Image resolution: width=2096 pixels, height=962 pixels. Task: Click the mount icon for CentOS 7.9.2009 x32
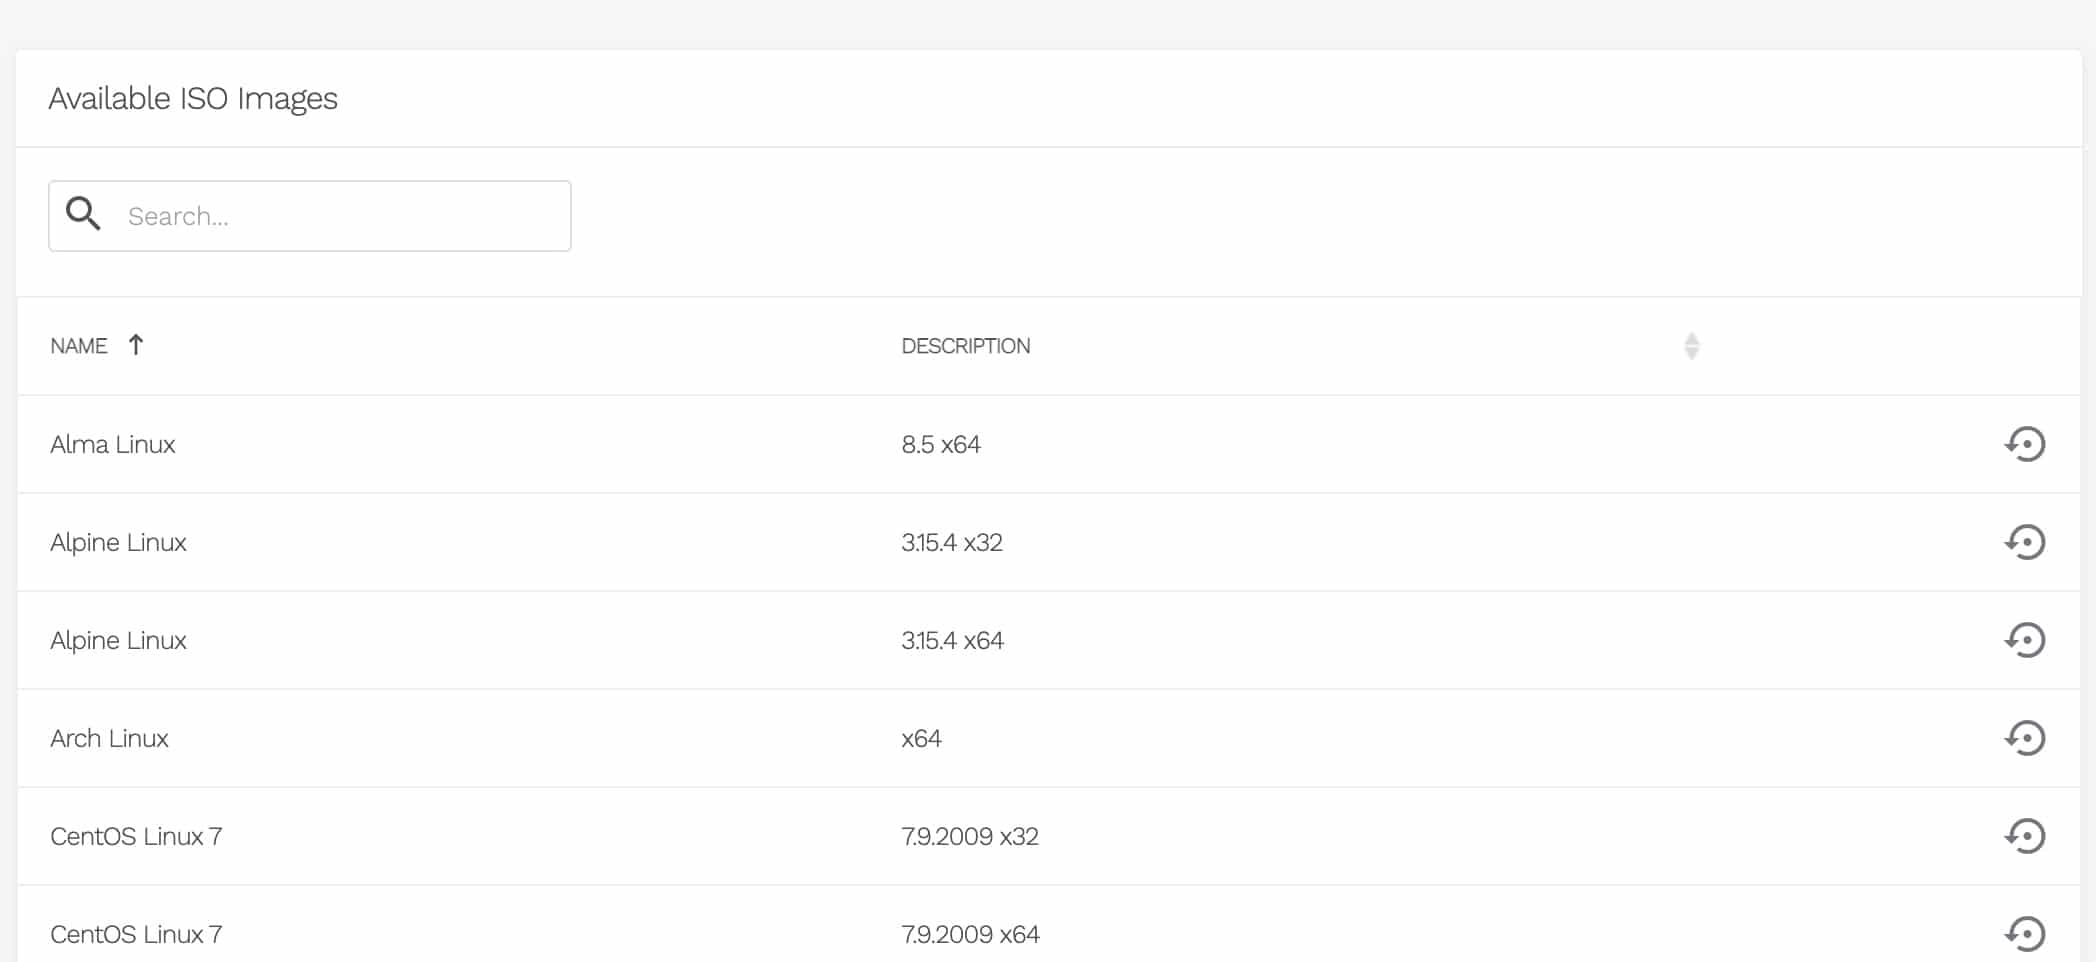2024,836
